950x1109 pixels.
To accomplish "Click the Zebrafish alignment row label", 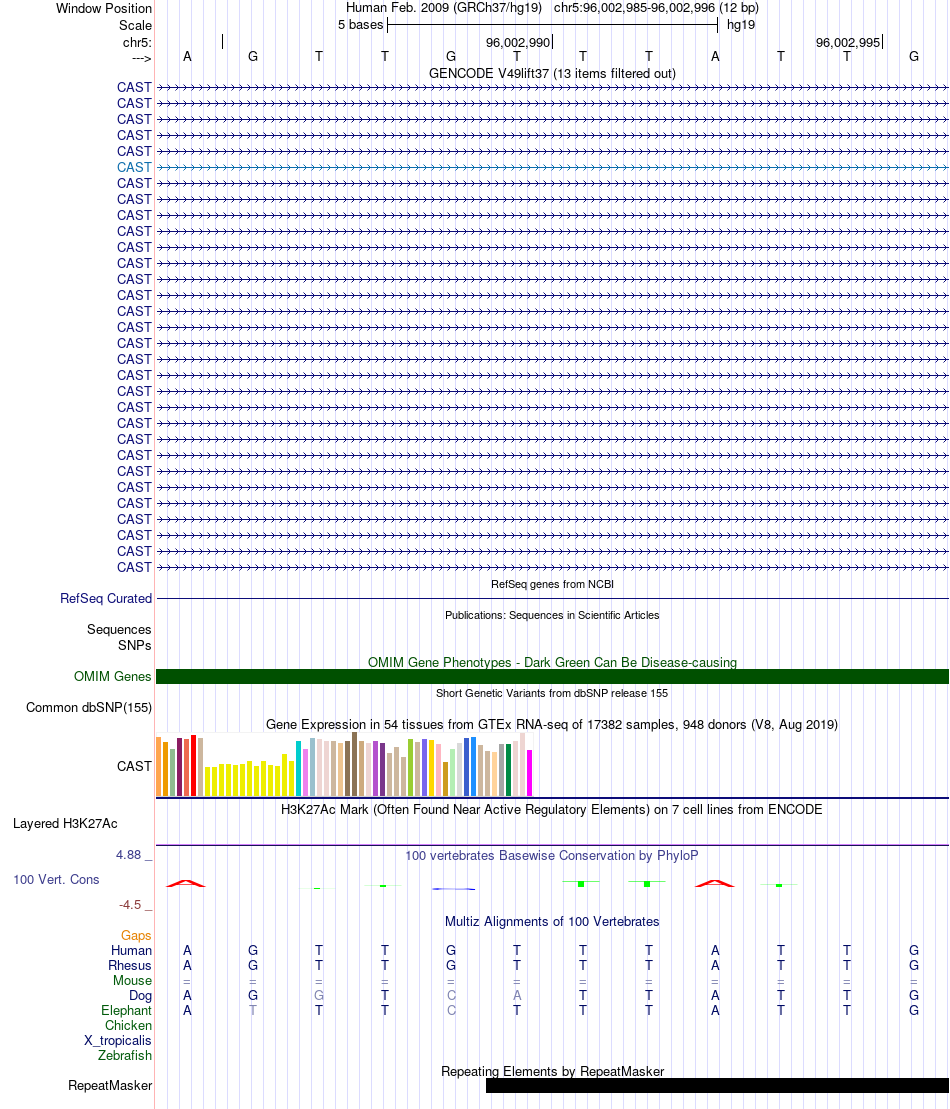I will click(125, 1055).
